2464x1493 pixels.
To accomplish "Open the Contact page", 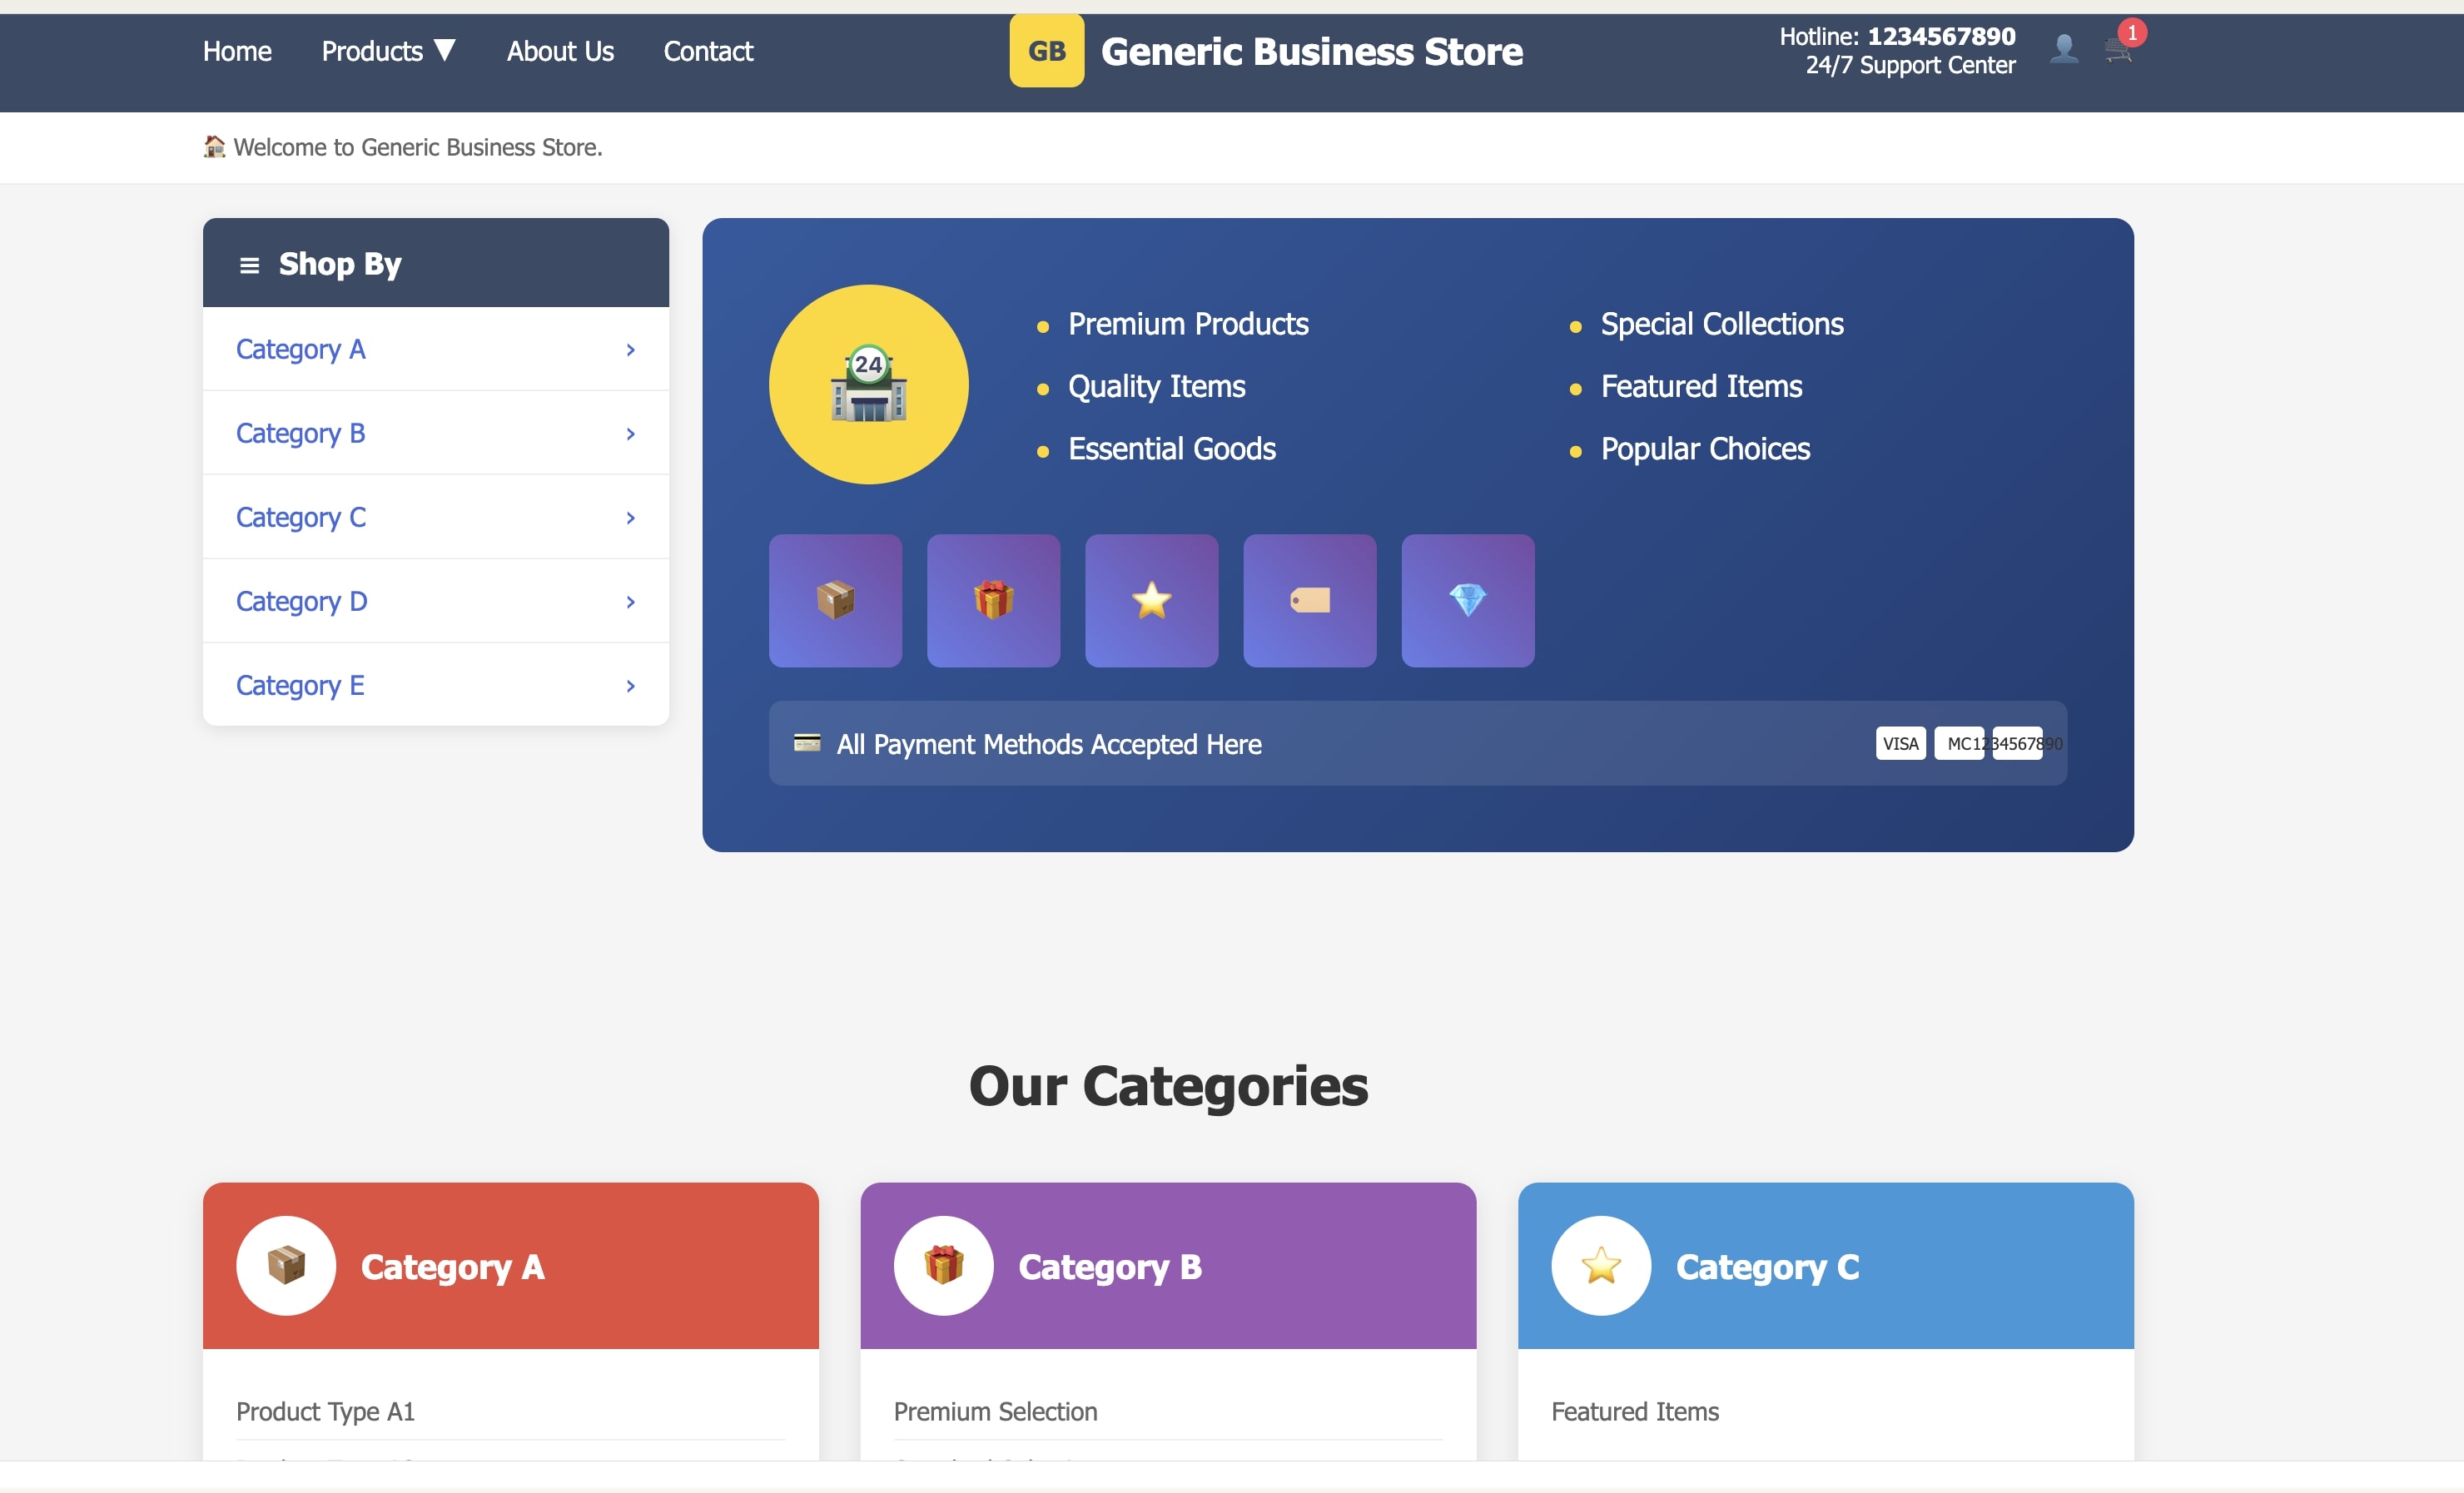I will pos(708,51).
